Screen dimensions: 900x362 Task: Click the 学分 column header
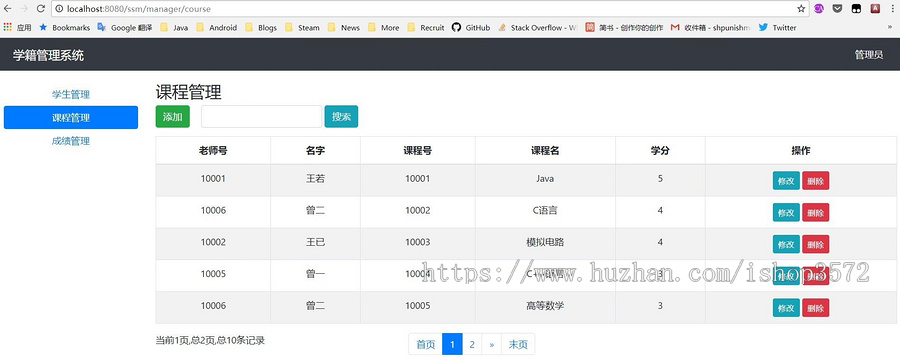pos(660,151)
